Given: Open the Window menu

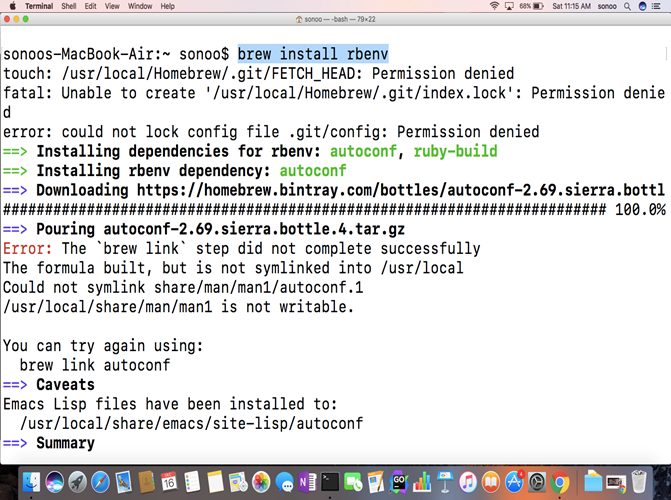Looking at the screenshot, I should [140, 6].
